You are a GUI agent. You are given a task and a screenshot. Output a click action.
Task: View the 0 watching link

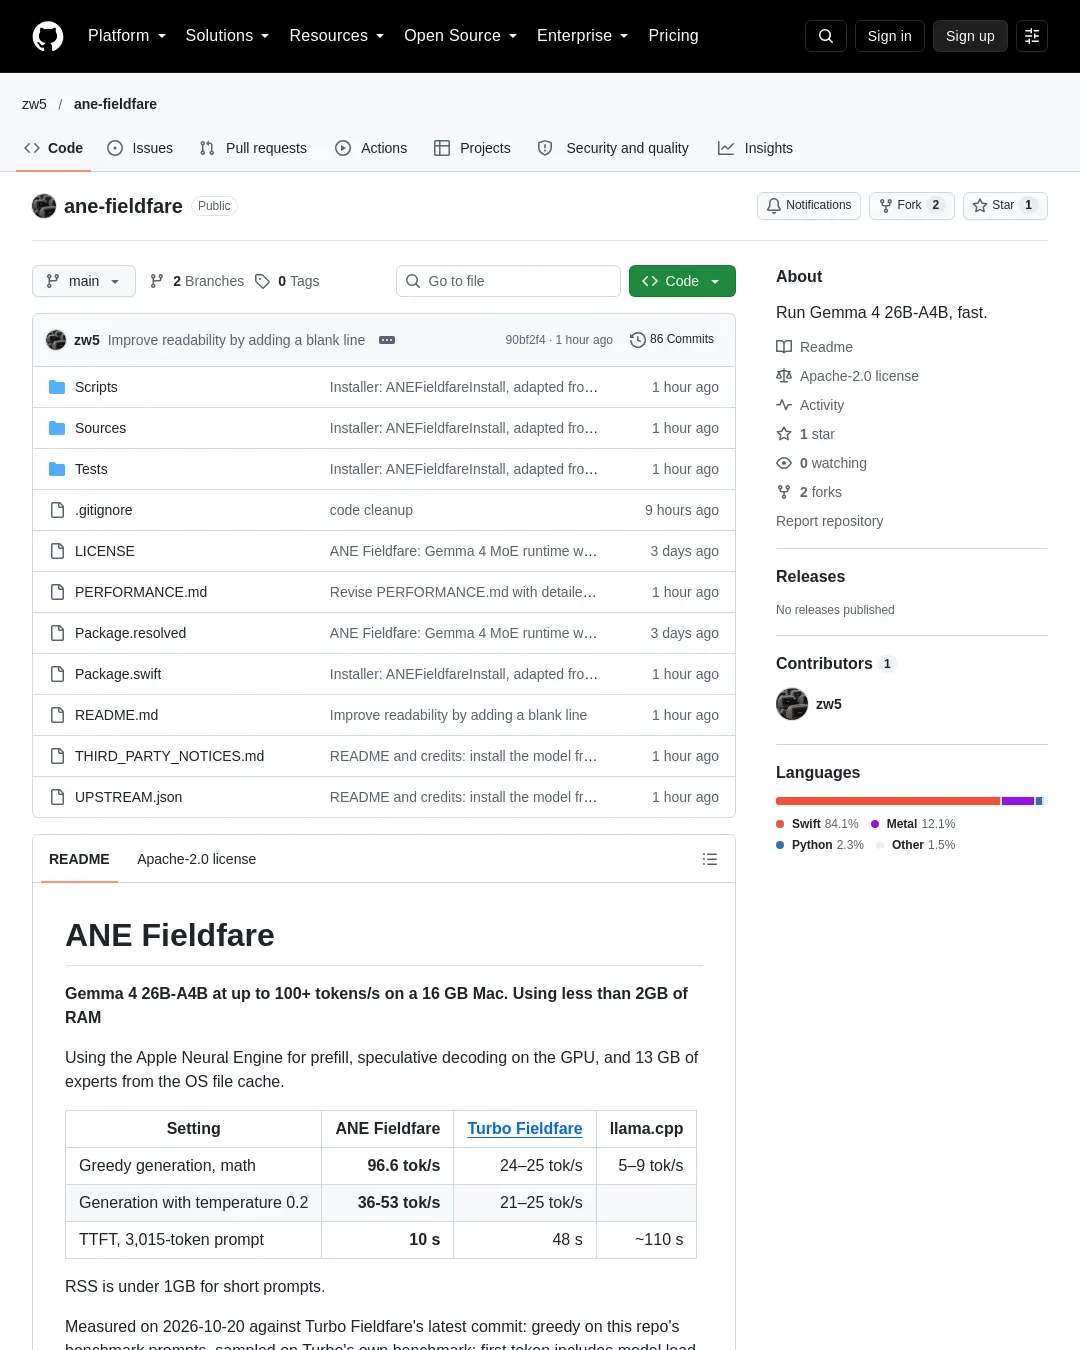pyautogui.click(x=822, y=463)
